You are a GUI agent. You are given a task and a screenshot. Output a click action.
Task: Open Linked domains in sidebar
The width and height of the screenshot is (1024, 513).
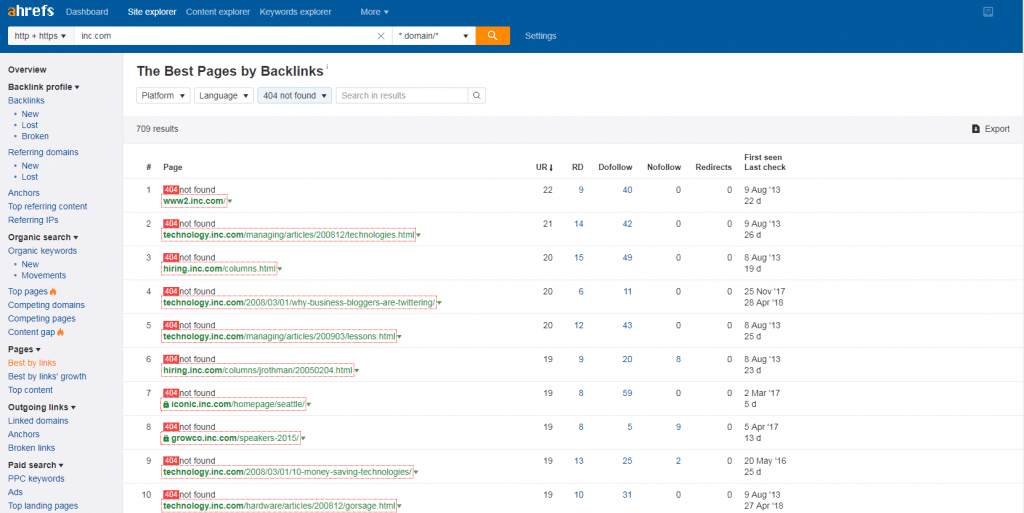[38, 421]
